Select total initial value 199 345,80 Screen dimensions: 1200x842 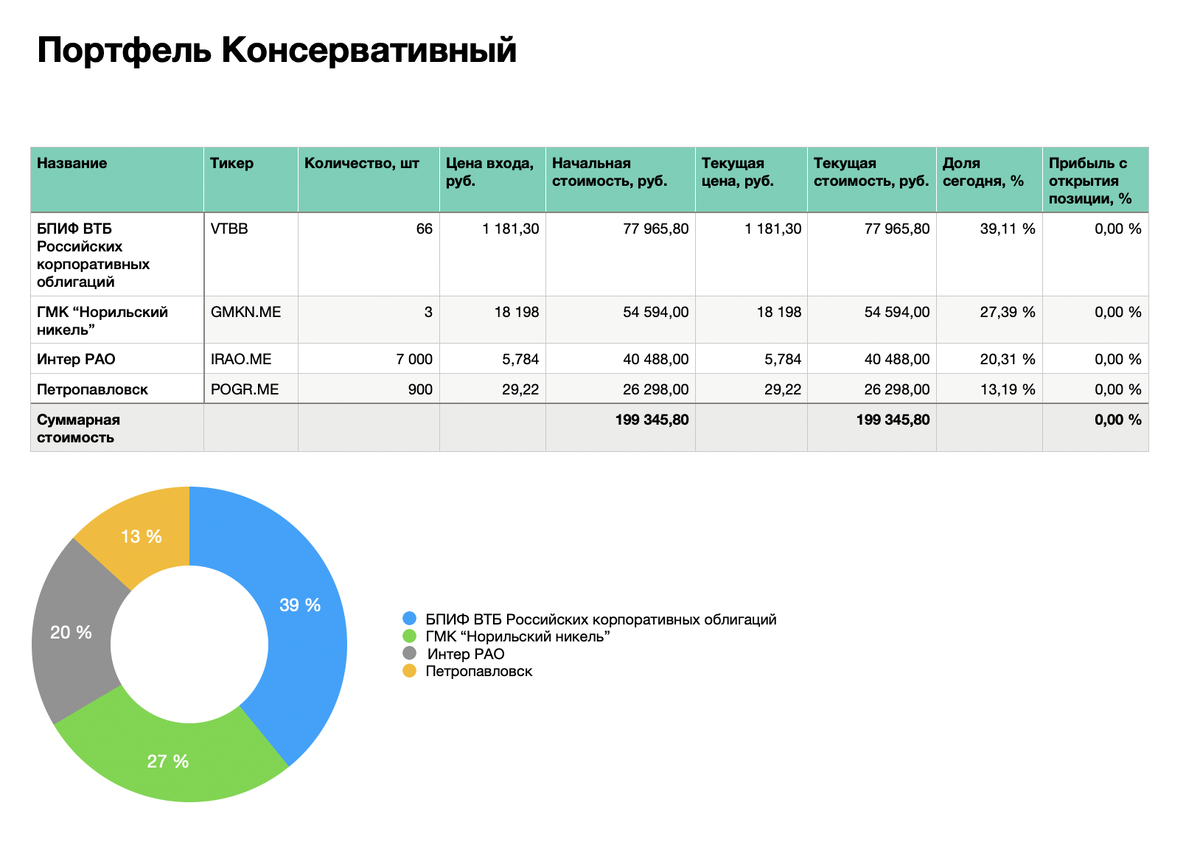point(621,428)
